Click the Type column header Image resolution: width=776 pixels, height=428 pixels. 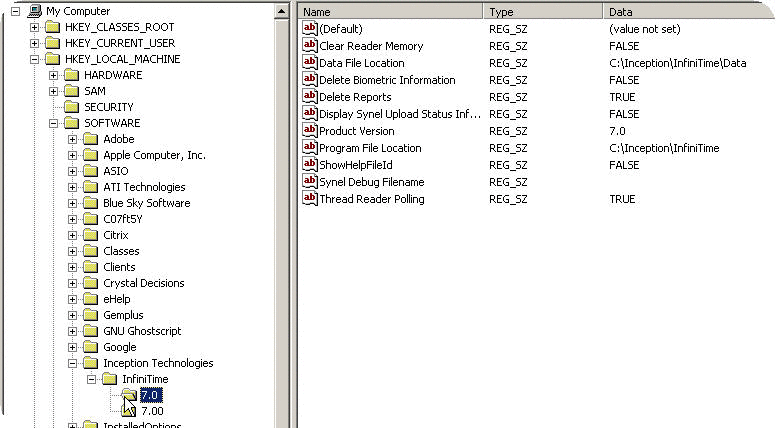coord(543,12)
